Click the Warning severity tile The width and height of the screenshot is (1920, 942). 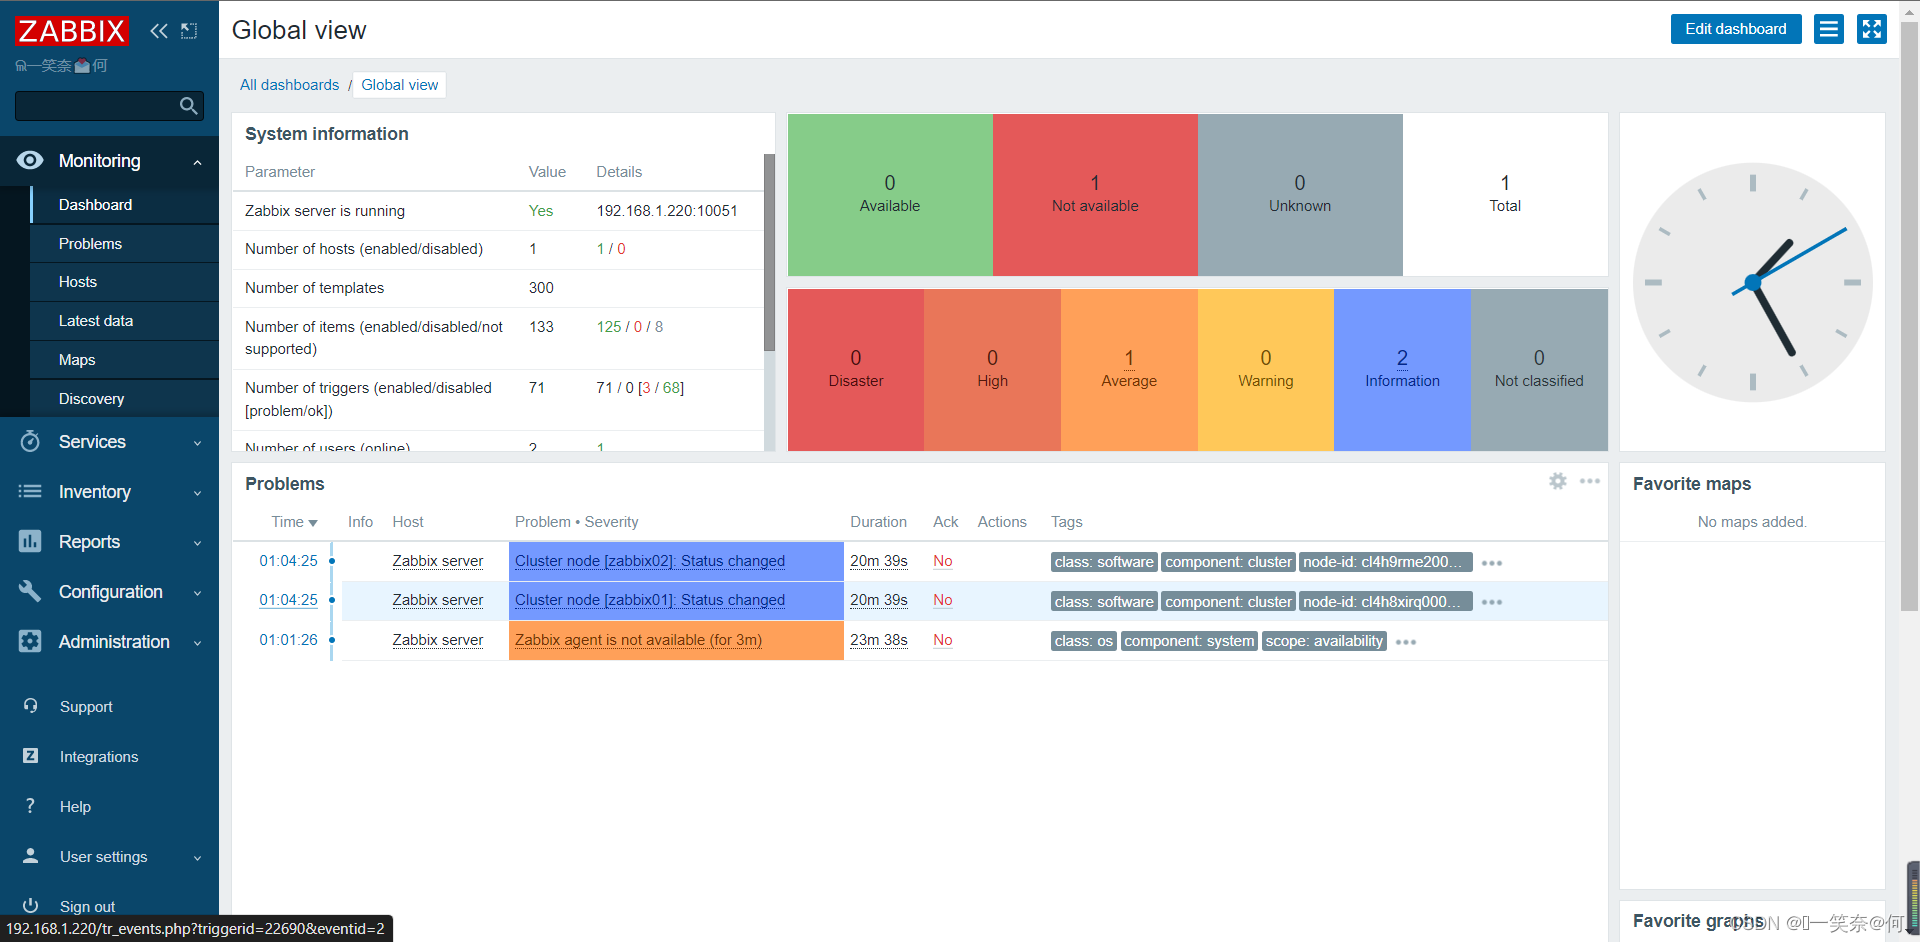click(x=1266, y=370)
